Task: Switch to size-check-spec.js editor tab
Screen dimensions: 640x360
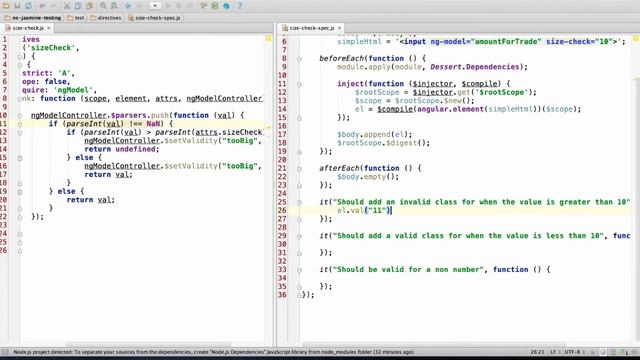Action: pos(312,28)
